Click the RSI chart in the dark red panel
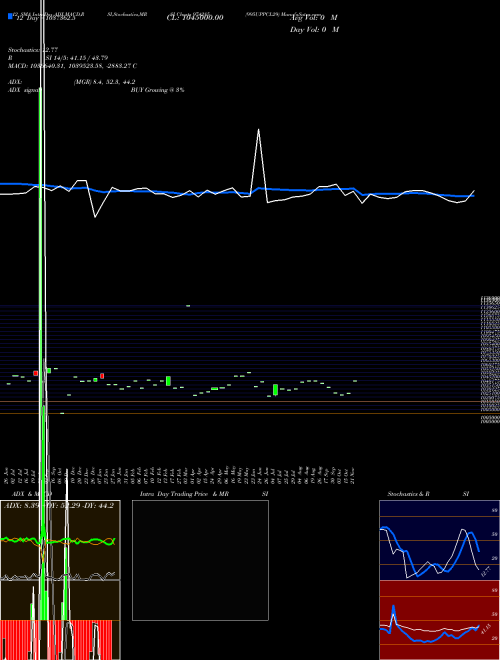This screenshot has height=660, width=500. 439,620
